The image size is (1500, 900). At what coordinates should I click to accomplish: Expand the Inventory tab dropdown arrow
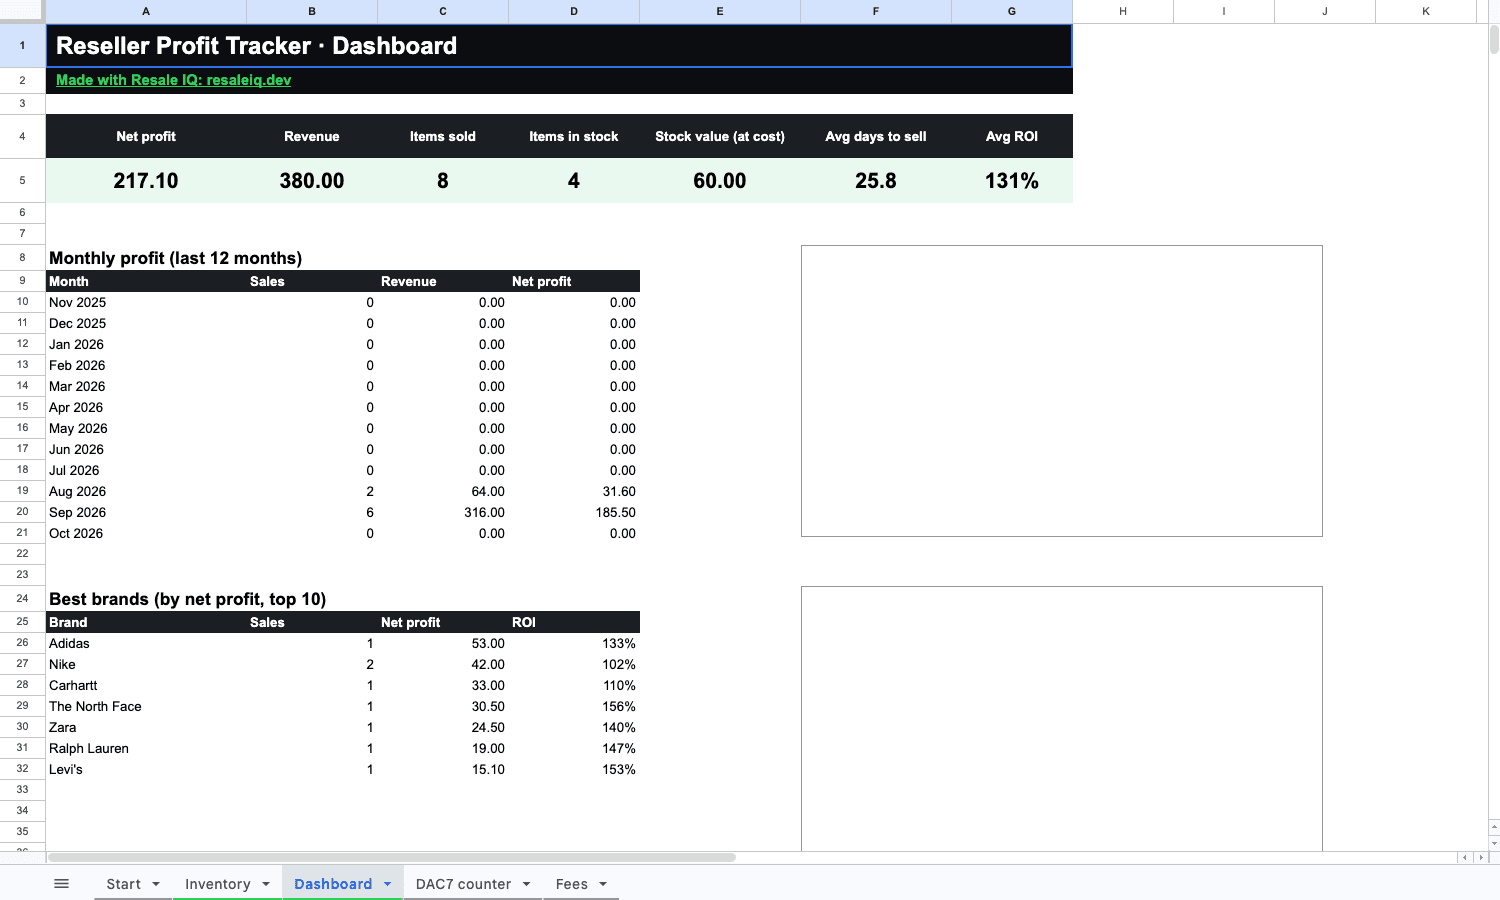click(x=266, y=884)
